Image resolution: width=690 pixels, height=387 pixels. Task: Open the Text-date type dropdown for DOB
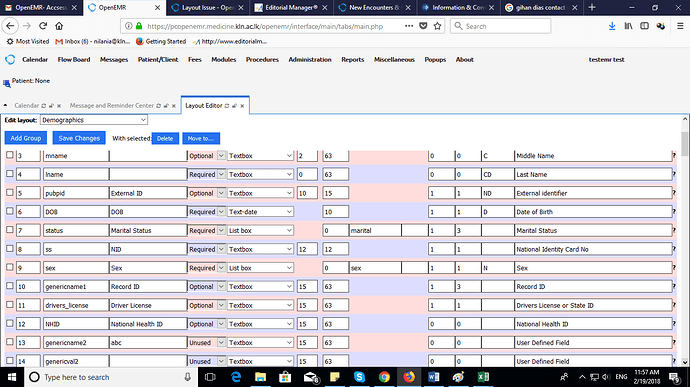(261, 212)
